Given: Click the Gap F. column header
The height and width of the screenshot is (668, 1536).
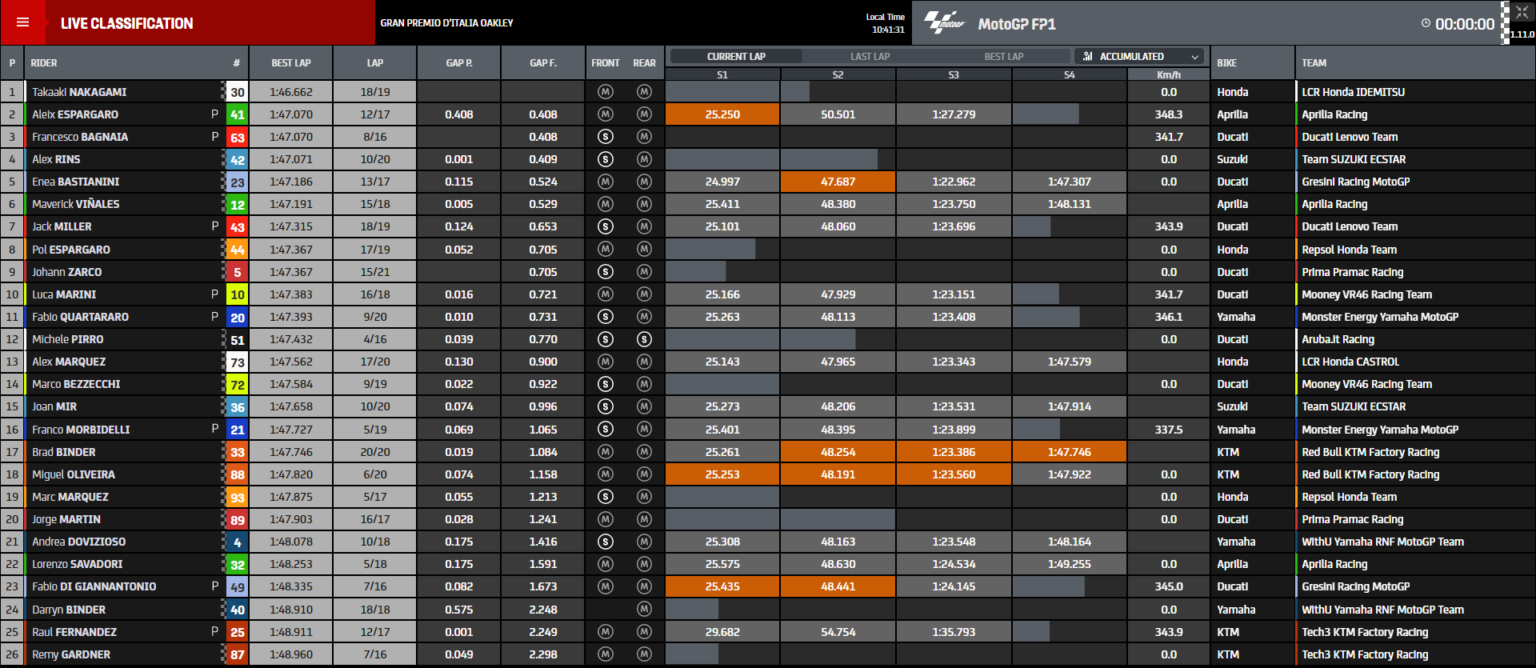Looking at the screenshot, I should coord(543,62).
